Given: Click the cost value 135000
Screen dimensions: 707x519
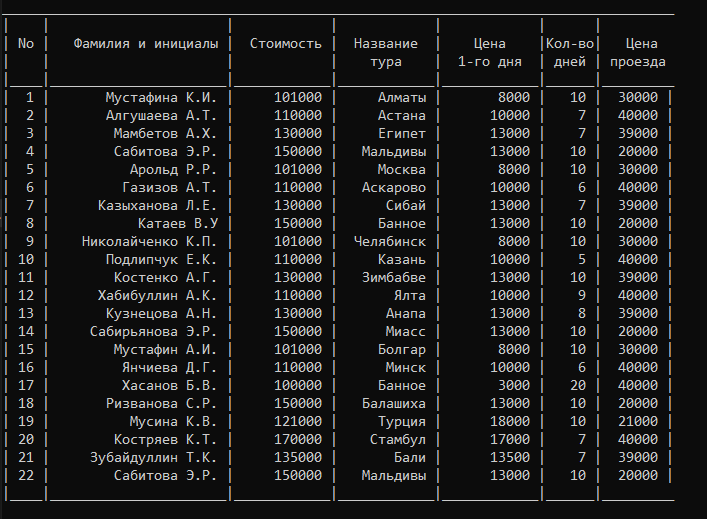Looking at the screenshot, I should point(298,458).
